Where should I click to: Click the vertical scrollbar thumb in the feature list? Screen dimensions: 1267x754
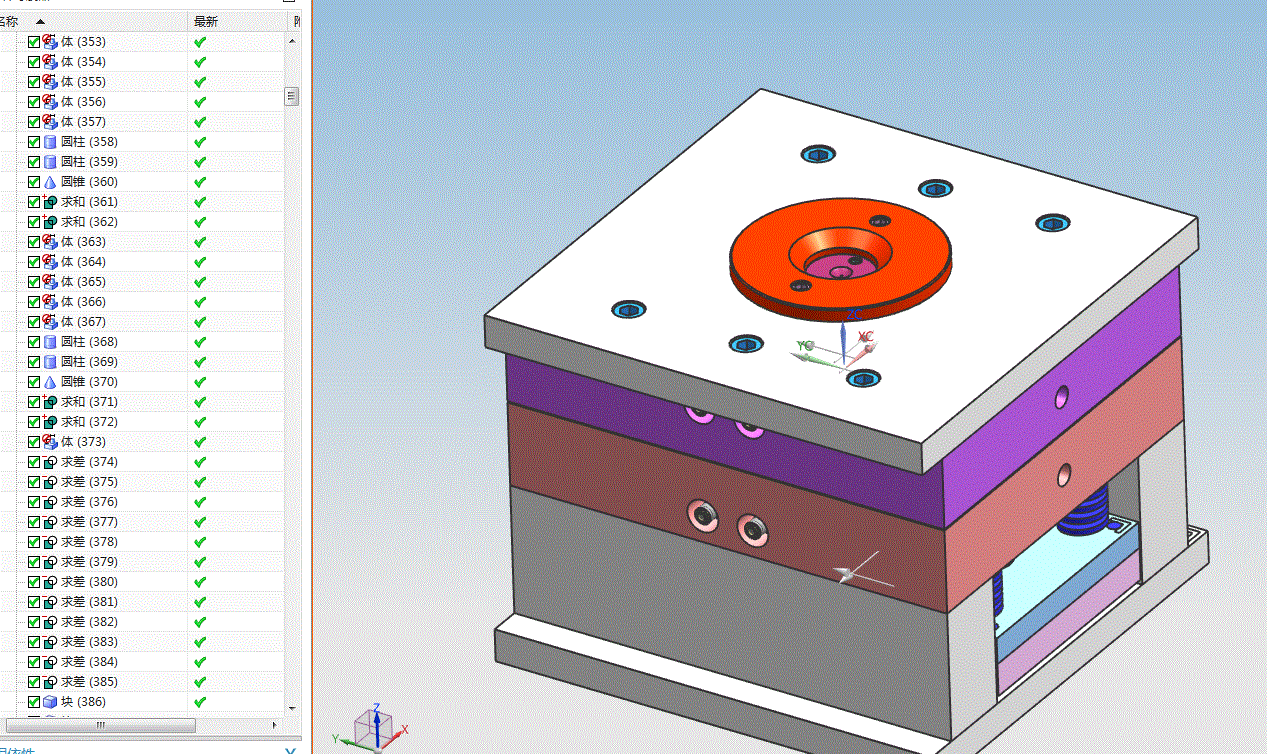(292, 96)
